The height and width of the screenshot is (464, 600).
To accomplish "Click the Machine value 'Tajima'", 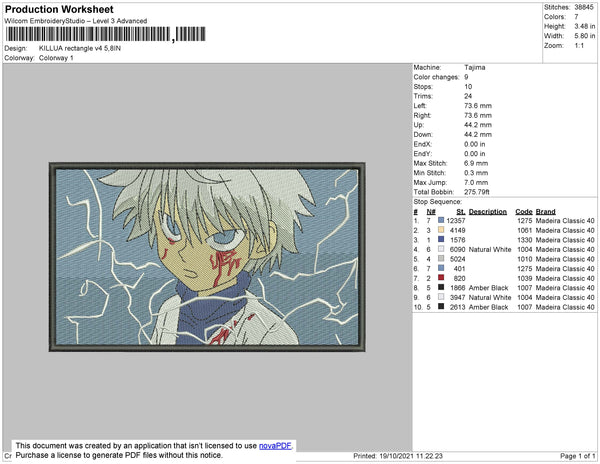I will click(x=474, y=67).
